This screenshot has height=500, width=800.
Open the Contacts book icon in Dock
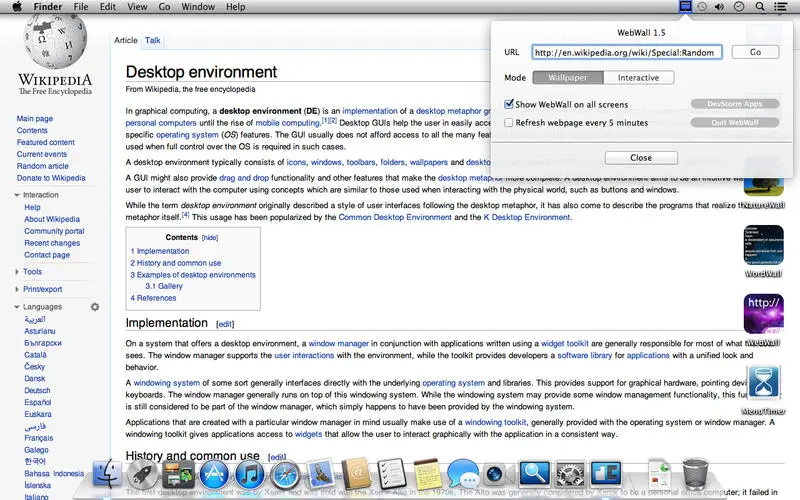(356, 474)
